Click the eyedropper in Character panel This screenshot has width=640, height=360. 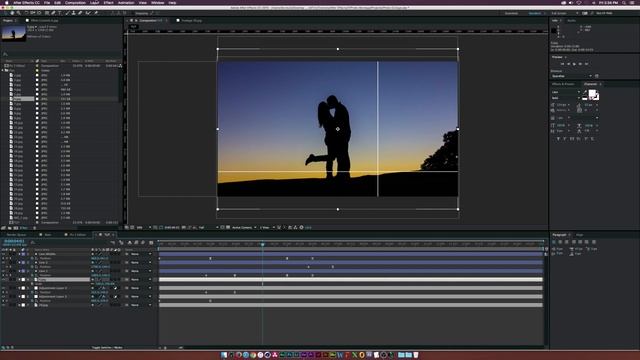(584, 93)
